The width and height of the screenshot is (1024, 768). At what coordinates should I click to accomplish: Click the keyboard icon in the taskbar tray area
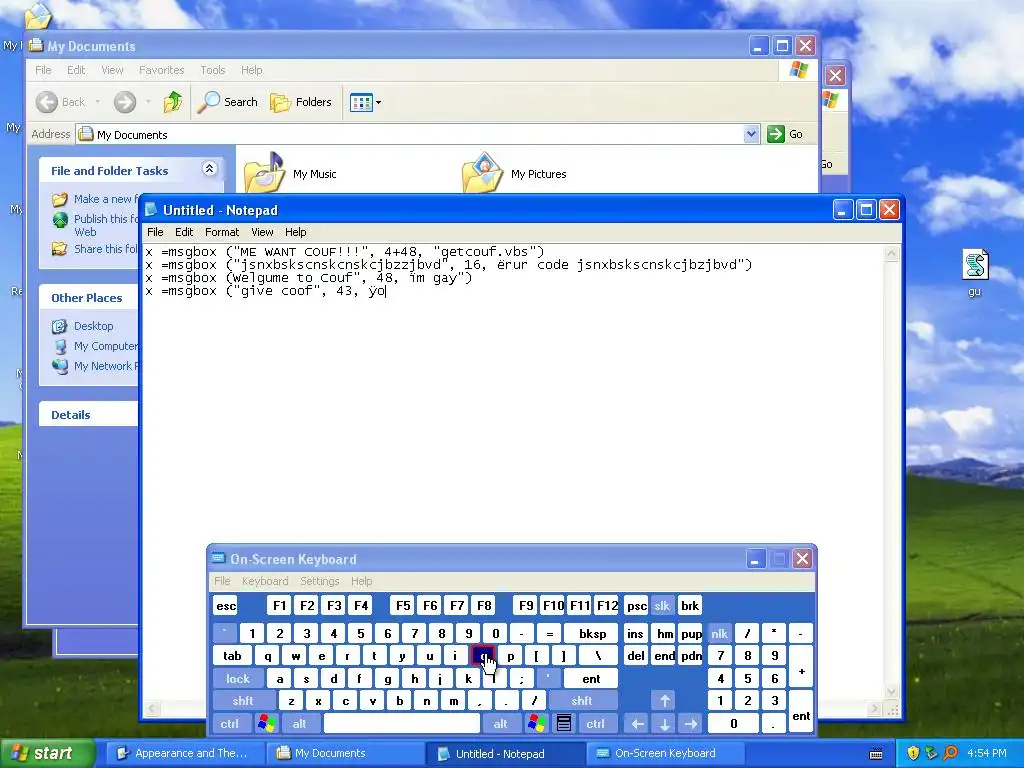click(876, 754)
